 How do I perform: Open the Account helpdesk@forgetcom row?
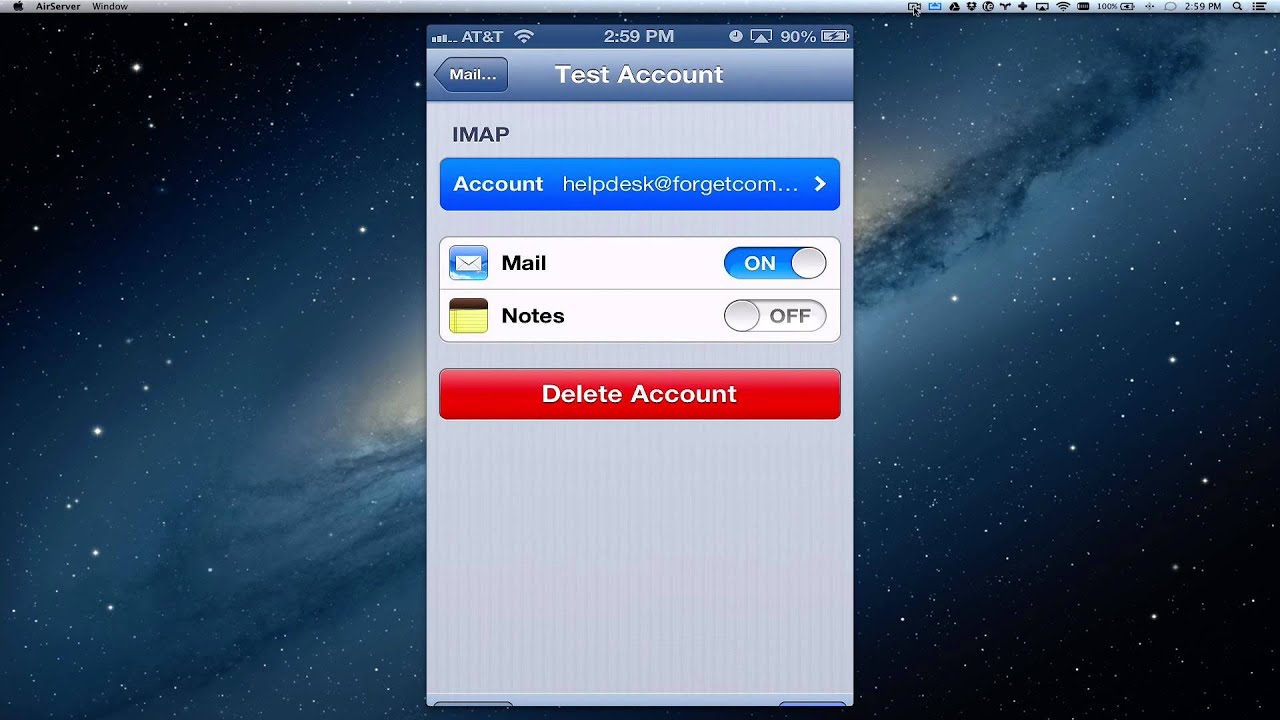(640, 184)
